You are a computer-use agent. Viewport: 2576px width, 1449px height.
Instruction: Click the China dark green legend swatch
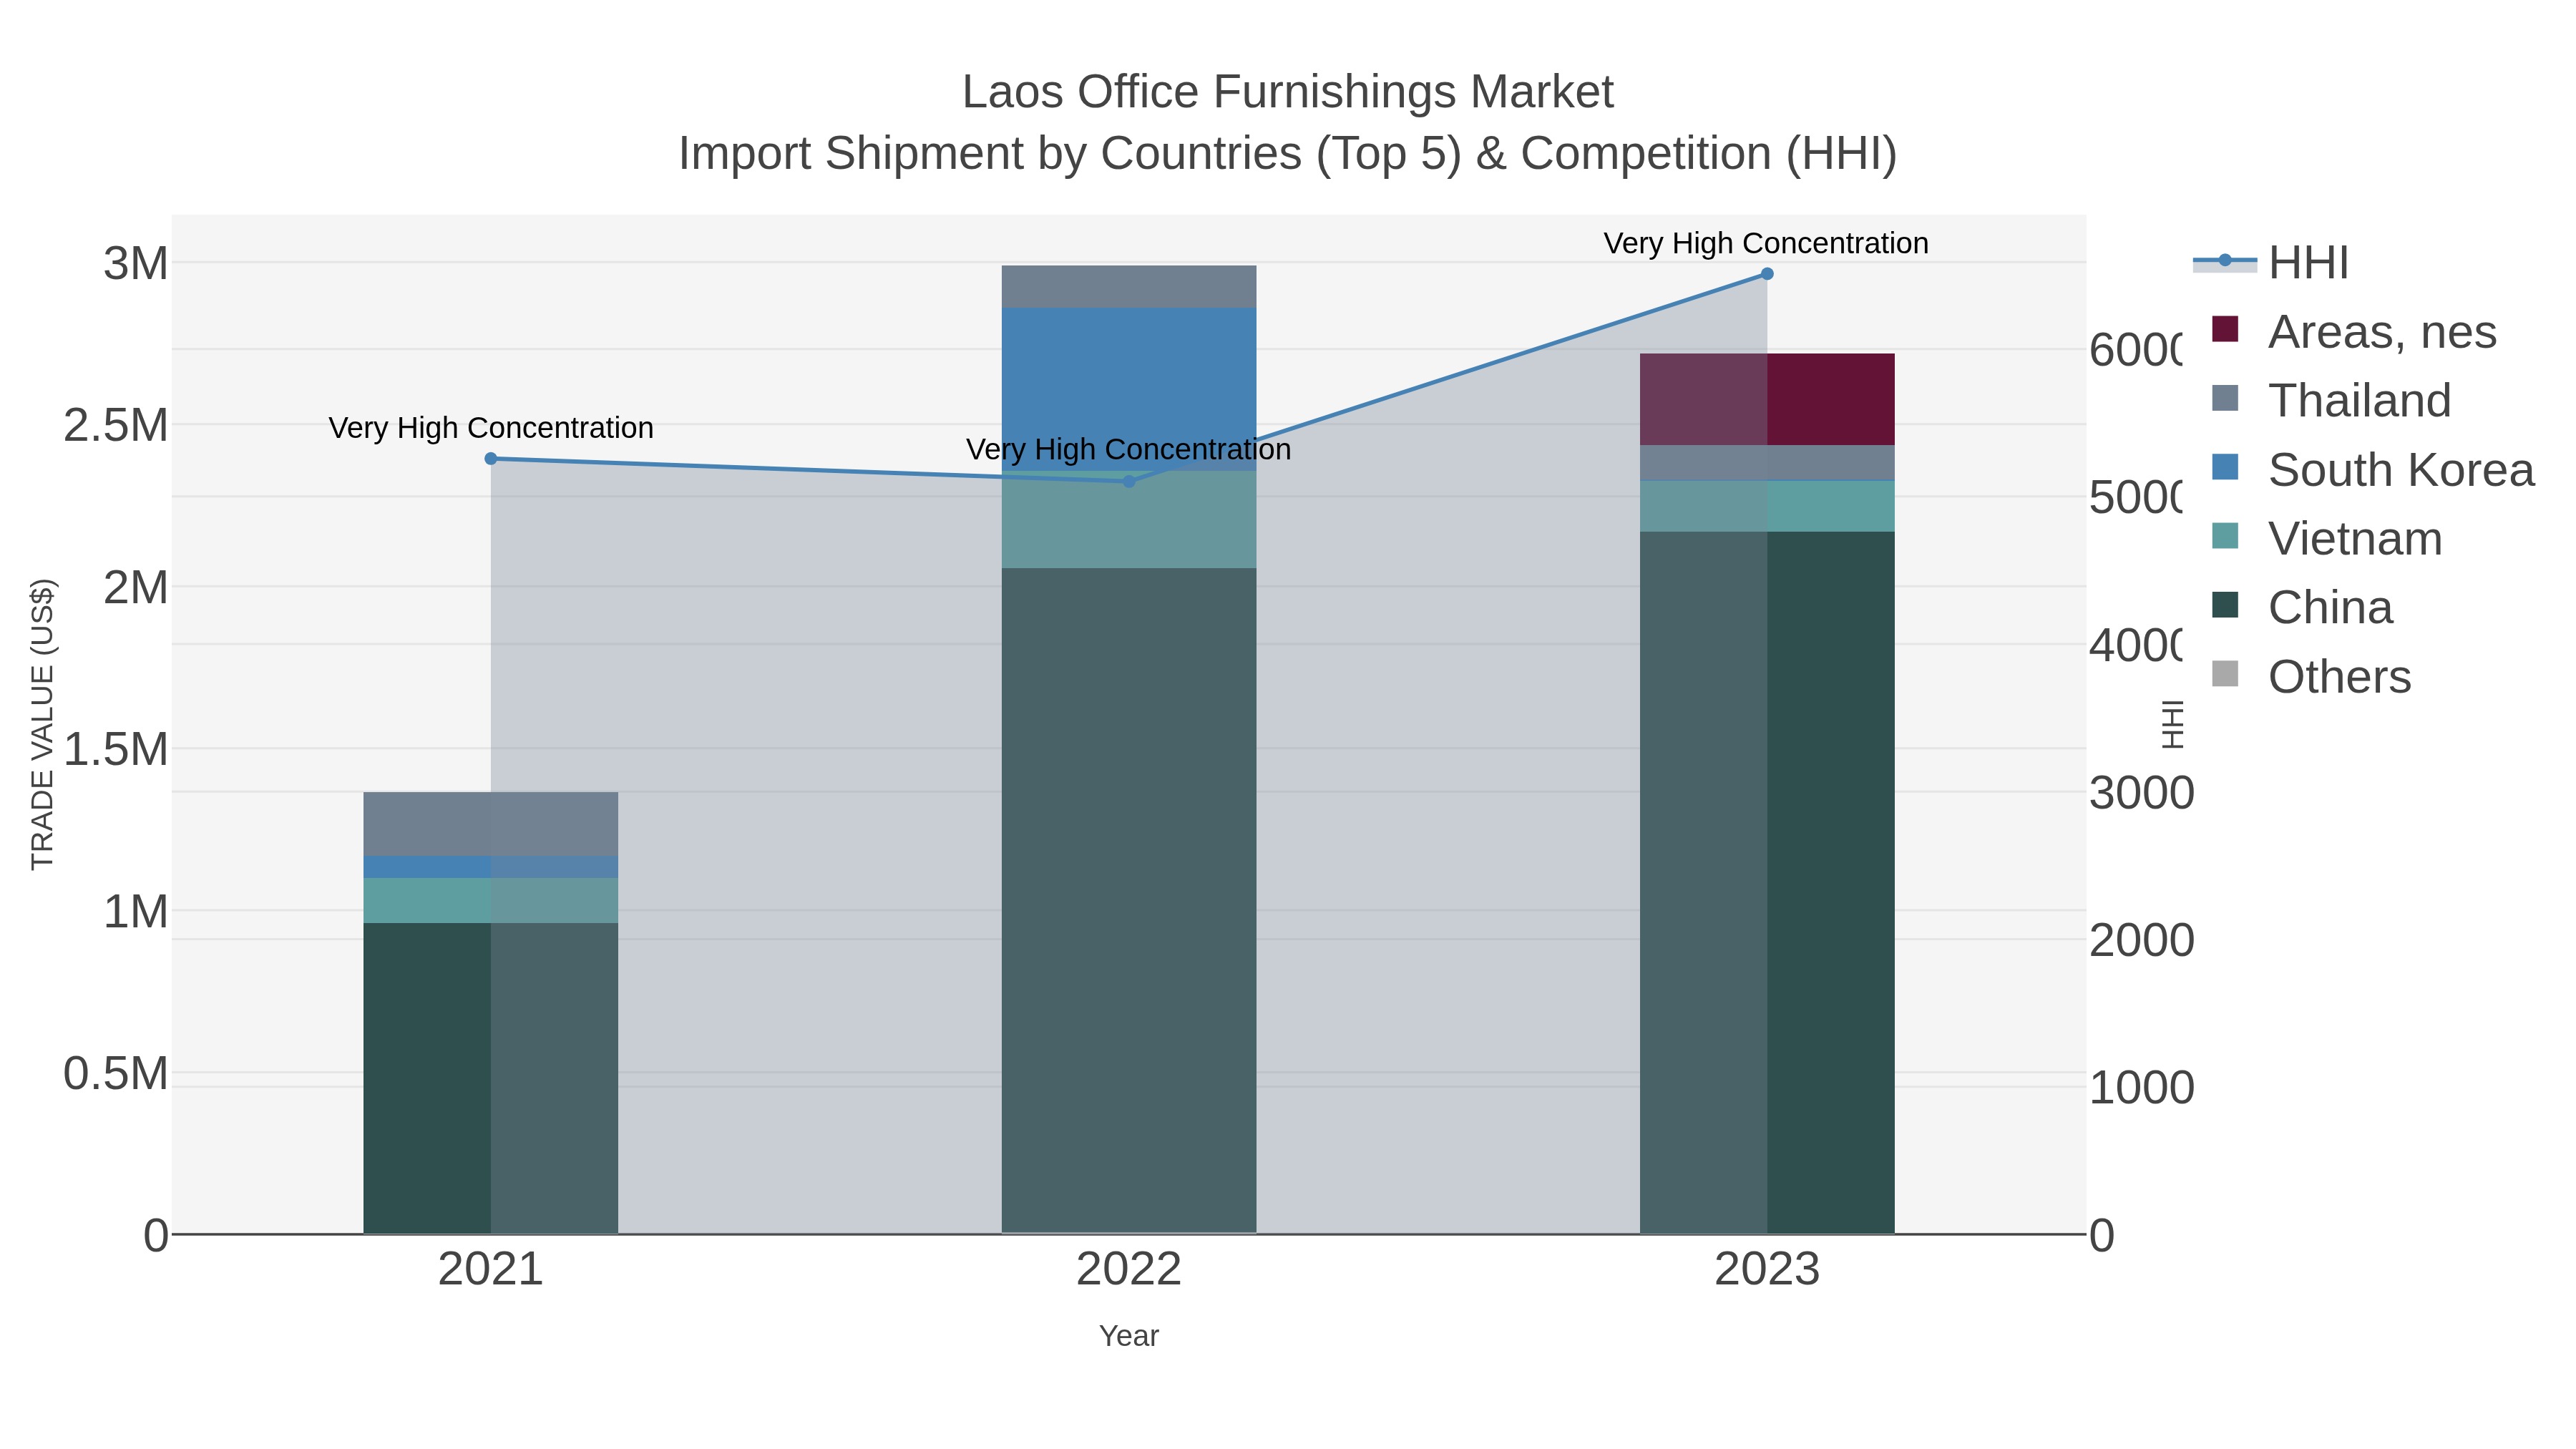click(2225, 605)
